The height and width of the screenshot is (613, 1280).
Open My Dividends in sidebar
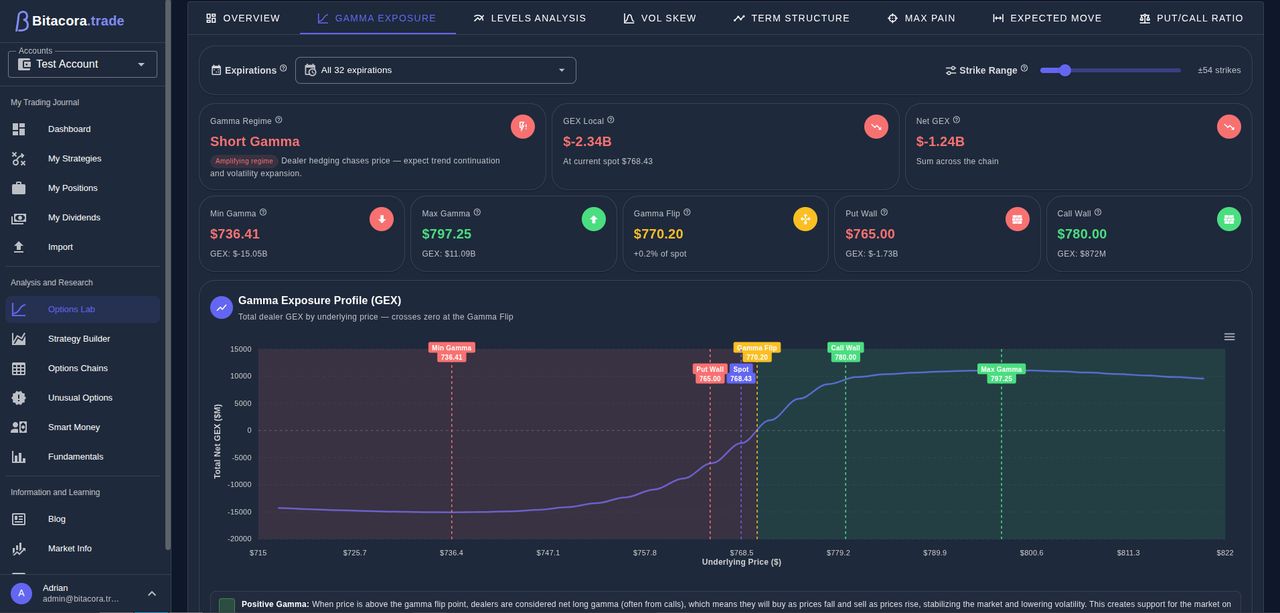pos(82,217)
